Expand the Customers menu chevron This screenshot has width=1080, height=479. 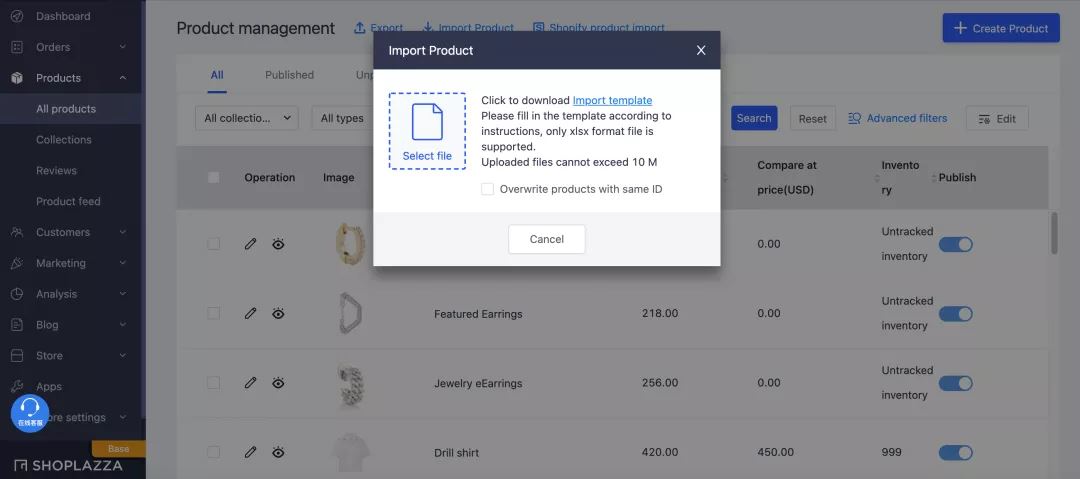(123, 232)
